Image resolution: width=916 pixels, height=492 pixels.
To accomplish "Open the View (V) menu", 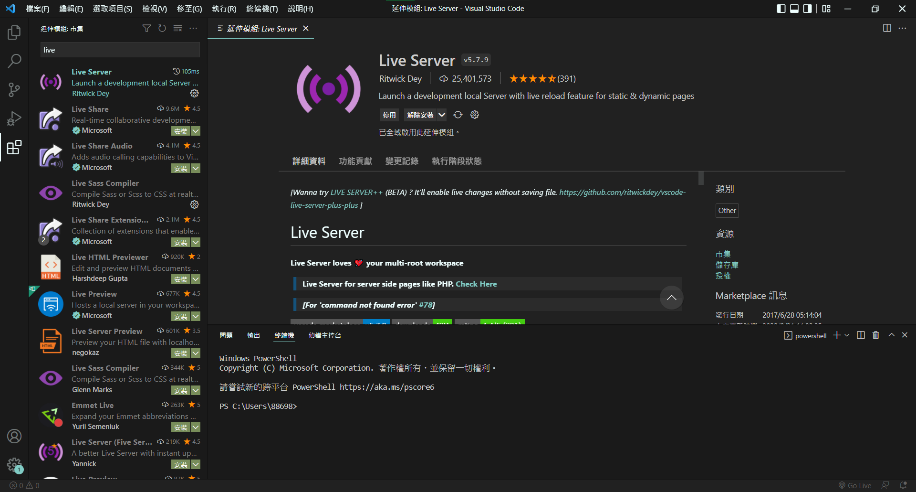I will (155, 9).
